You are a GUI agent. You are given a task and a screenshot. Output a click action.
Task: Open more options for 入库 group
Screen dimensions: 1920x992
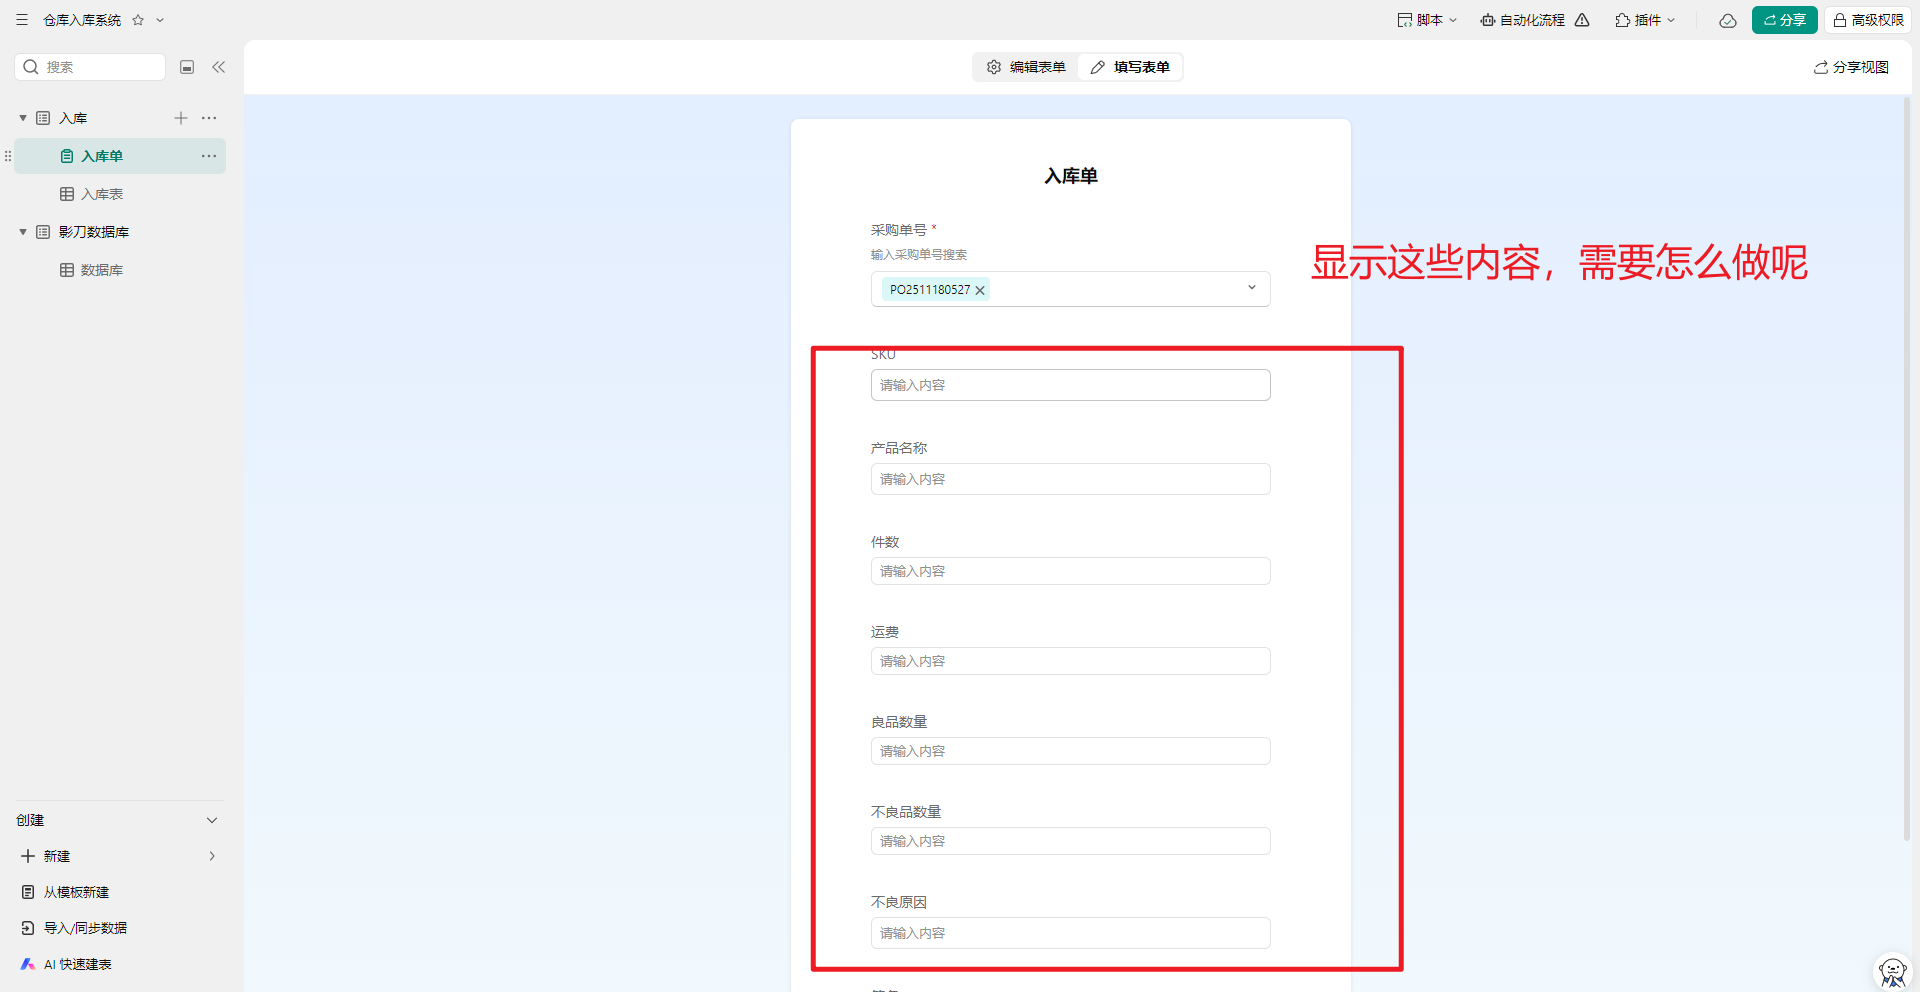pyautogui.click(x=209, y=118)
